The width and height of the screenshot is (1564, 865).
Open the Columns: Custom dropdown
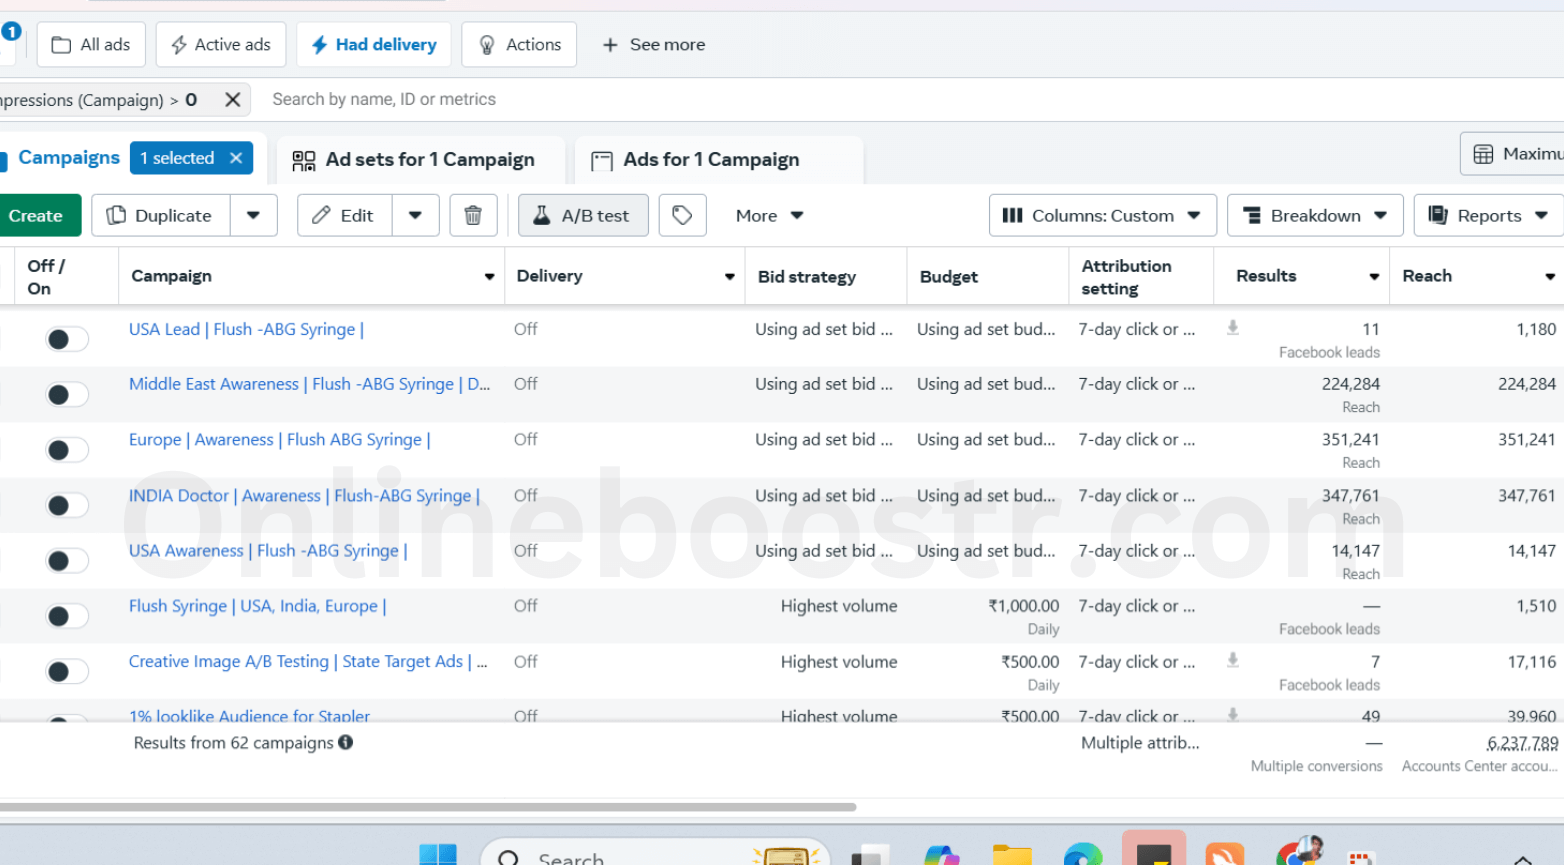click(1102, 215)
